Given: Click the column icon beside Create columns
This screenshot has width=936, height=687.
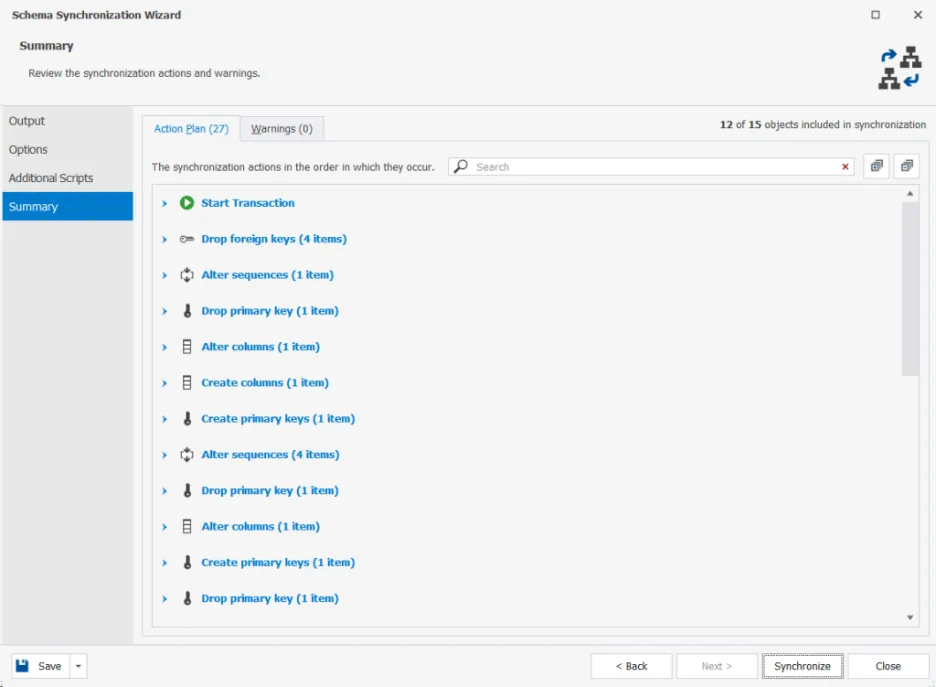Looking at the screenshot, I should (187, 383).
